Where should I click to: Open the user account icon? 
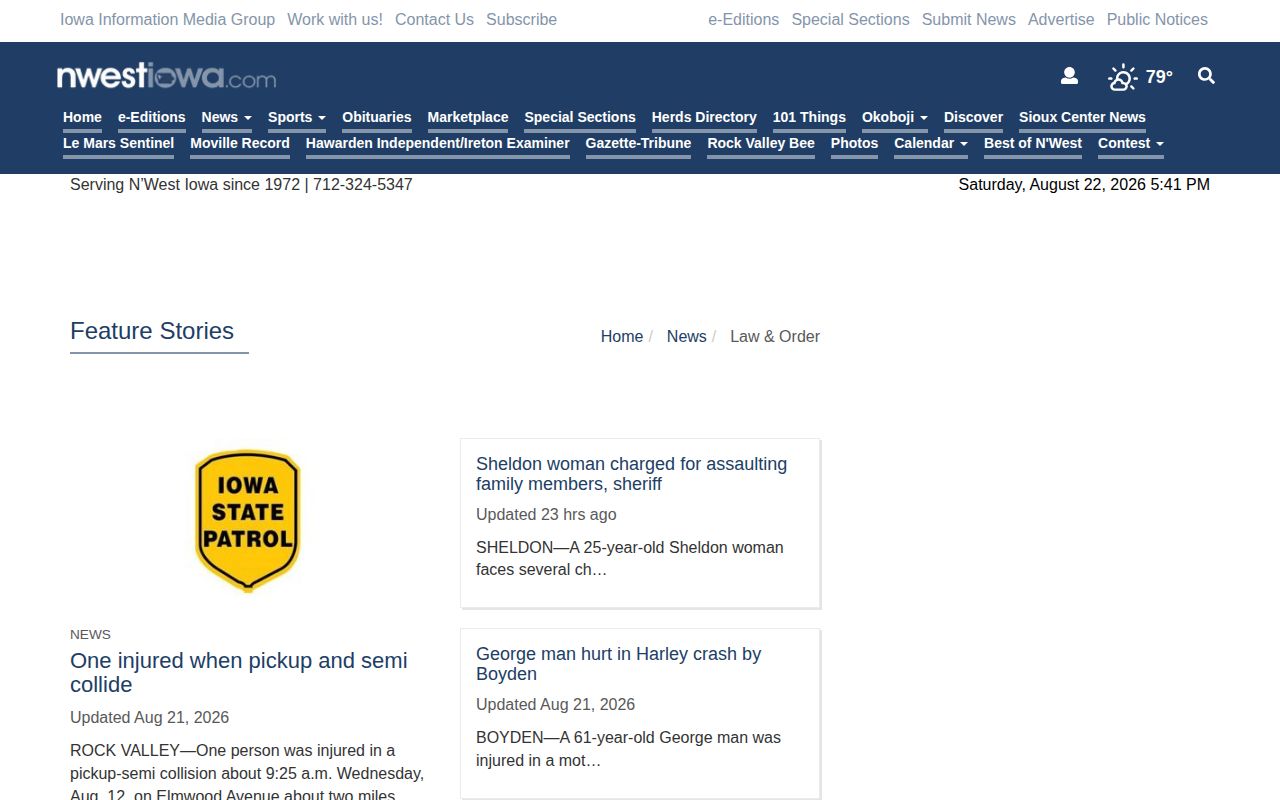pos(1069,76)
